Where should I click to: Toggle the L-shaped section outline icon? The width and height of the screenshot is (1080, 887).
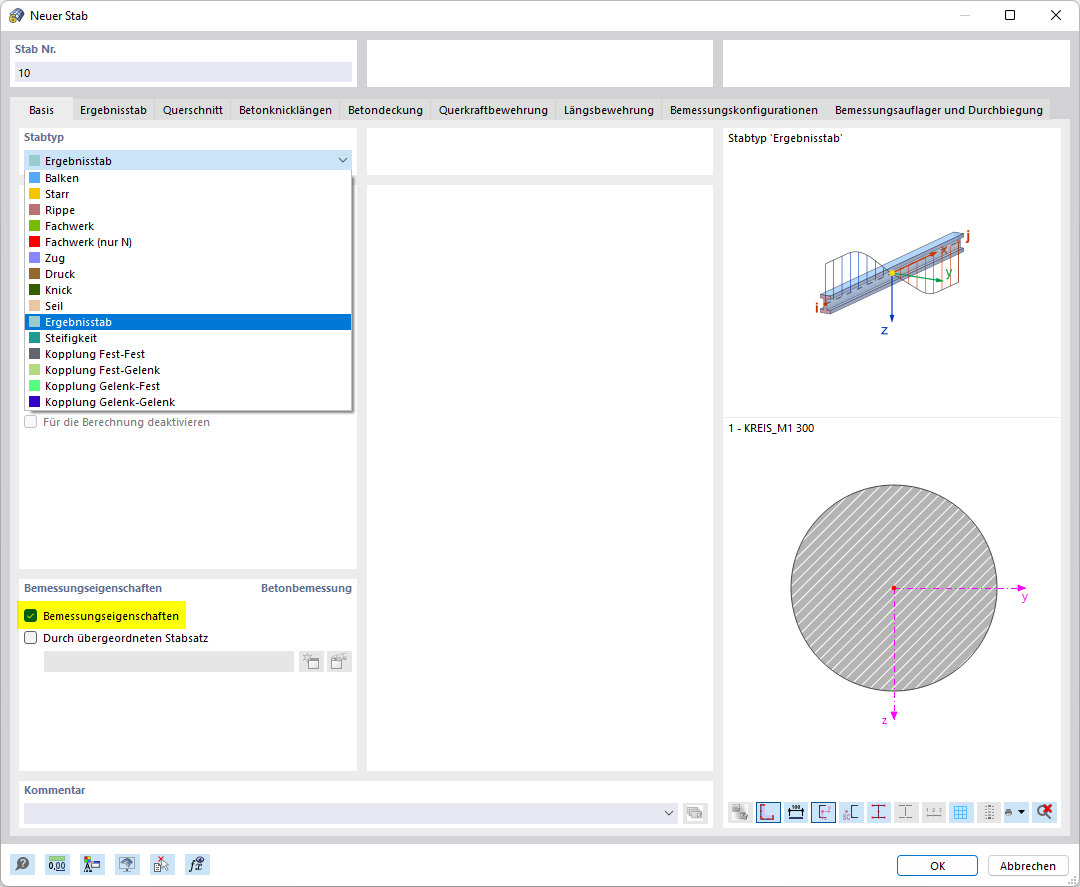(768, 812)
